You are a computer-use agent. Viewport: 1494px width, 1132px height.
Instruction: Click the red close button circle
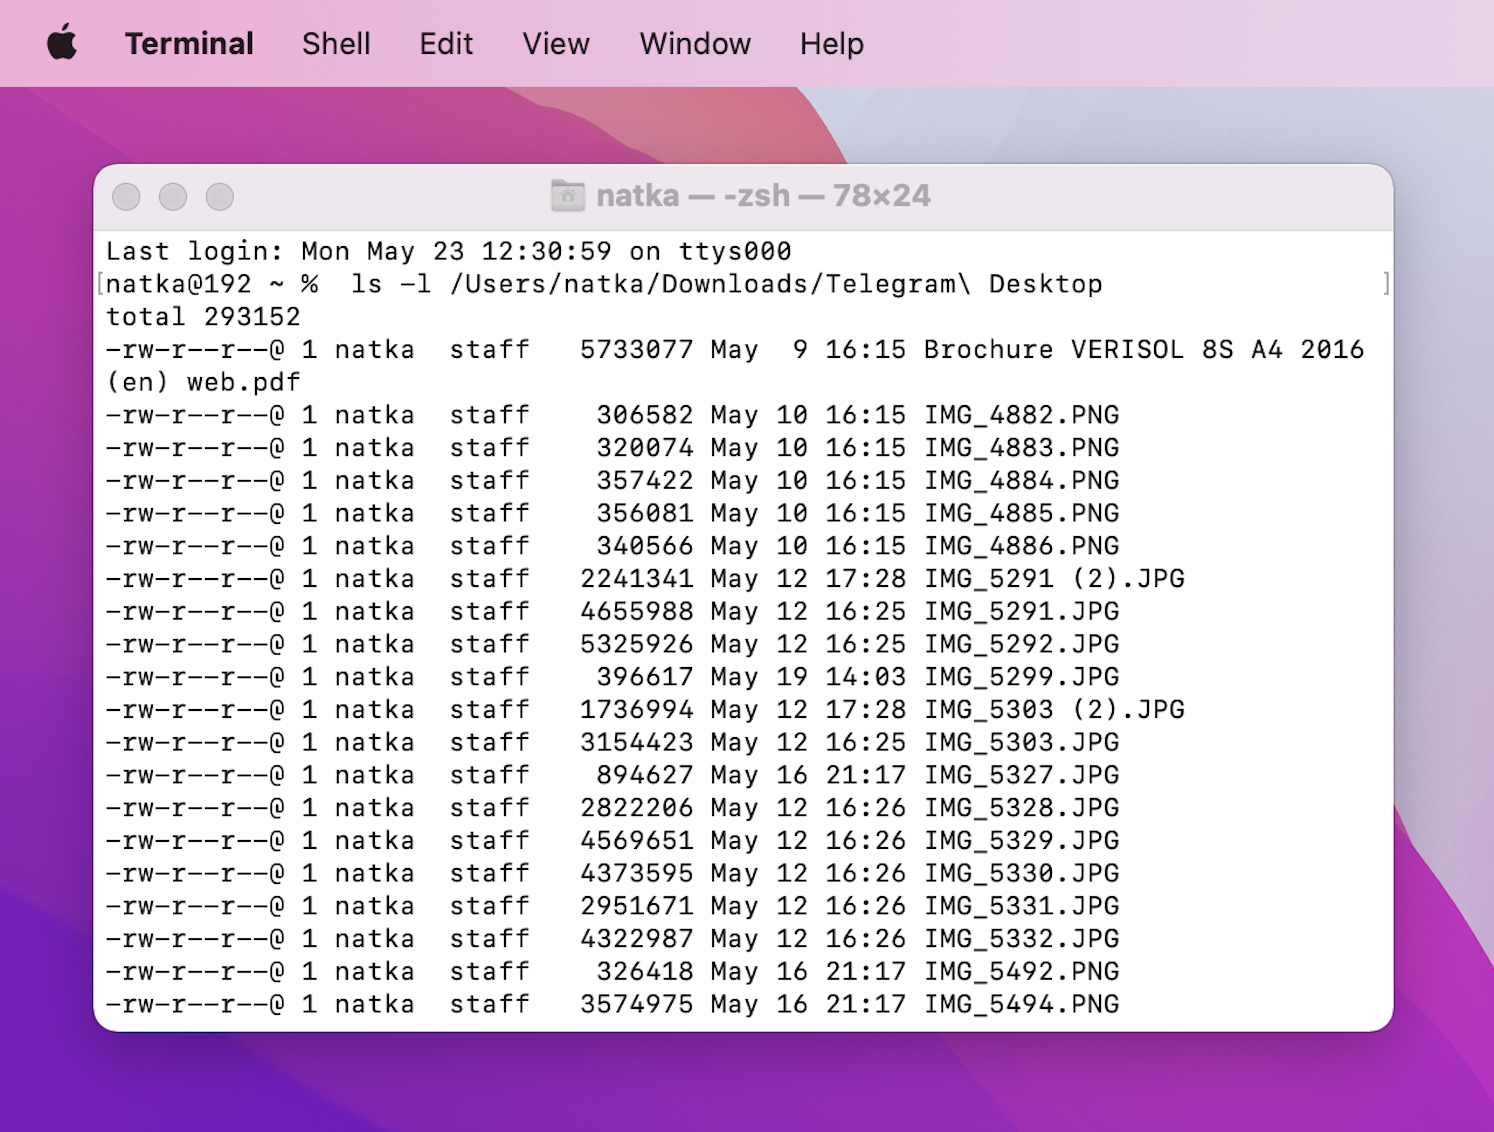coord(127,196)
